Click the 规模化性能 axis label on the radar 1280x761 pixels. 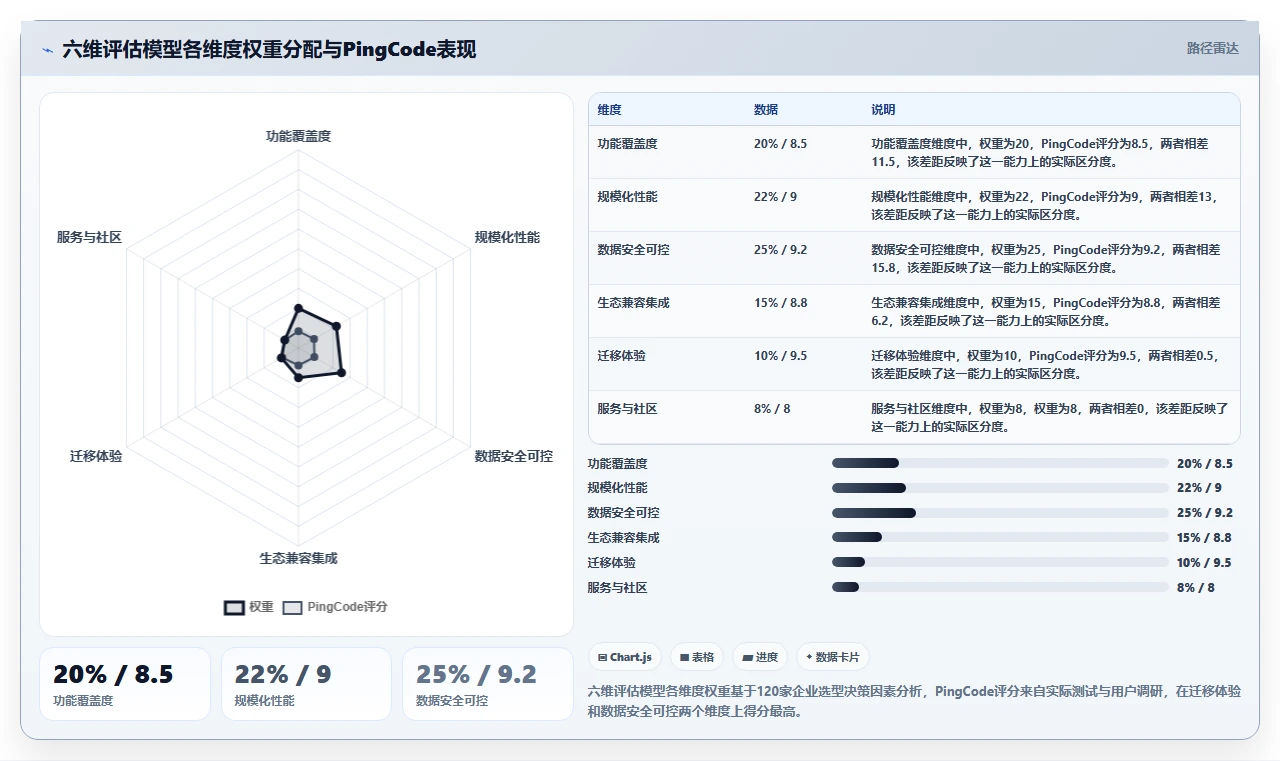[x=507, y=237]
